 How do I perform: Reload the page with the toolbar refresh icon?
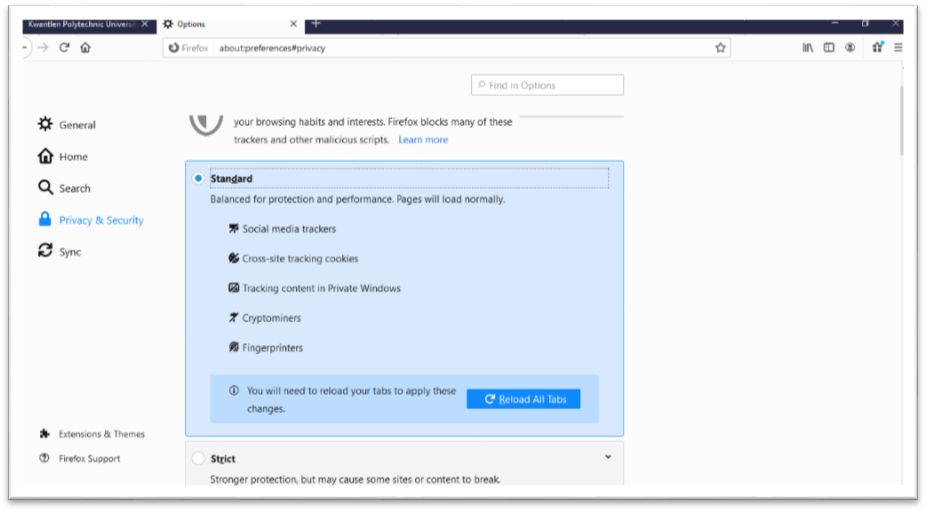click(x=65, y=47)
